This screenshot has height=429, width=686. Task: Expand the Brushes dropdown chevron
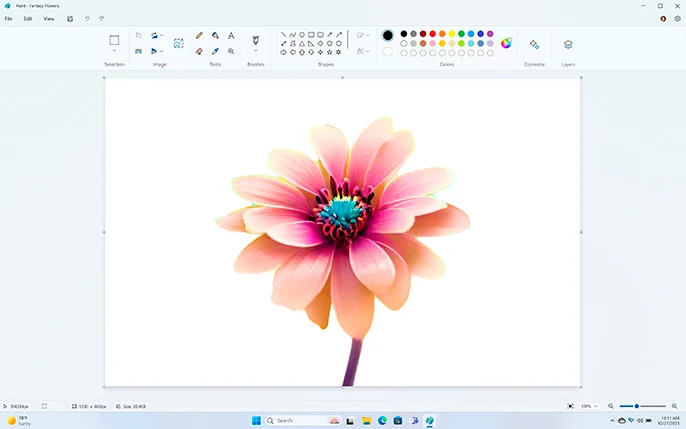[x=256, y=51]
